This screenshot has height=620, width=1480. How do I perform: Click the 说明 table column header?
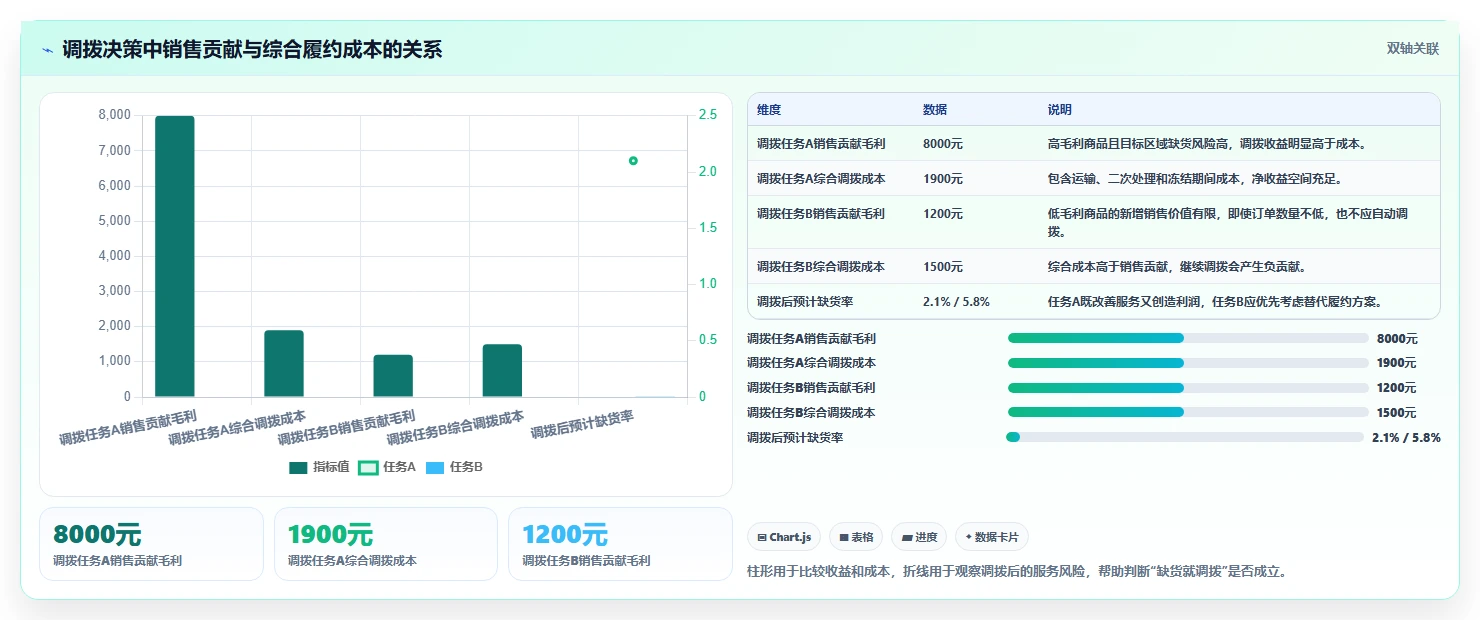1060,109
